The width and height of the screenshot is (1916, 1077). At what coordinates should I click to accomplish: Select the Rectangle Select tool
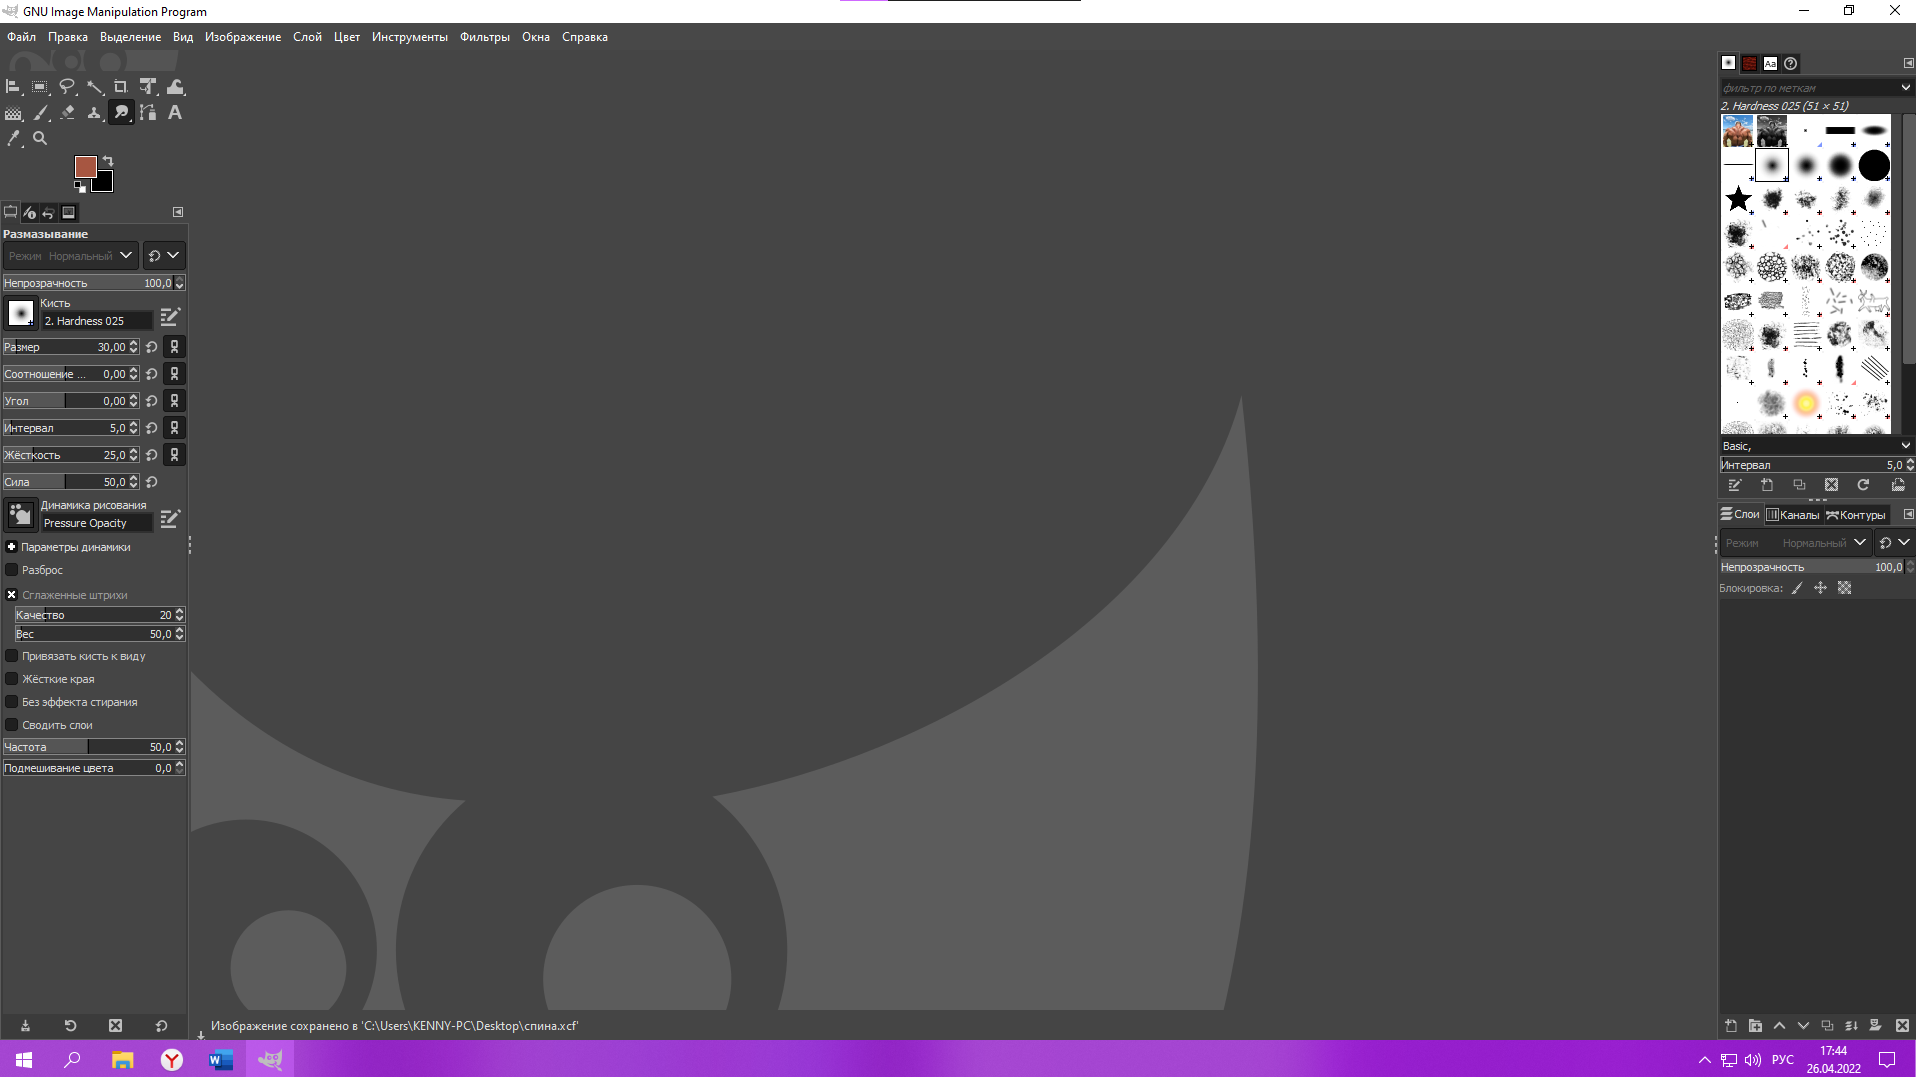click(x=40, y=87)
